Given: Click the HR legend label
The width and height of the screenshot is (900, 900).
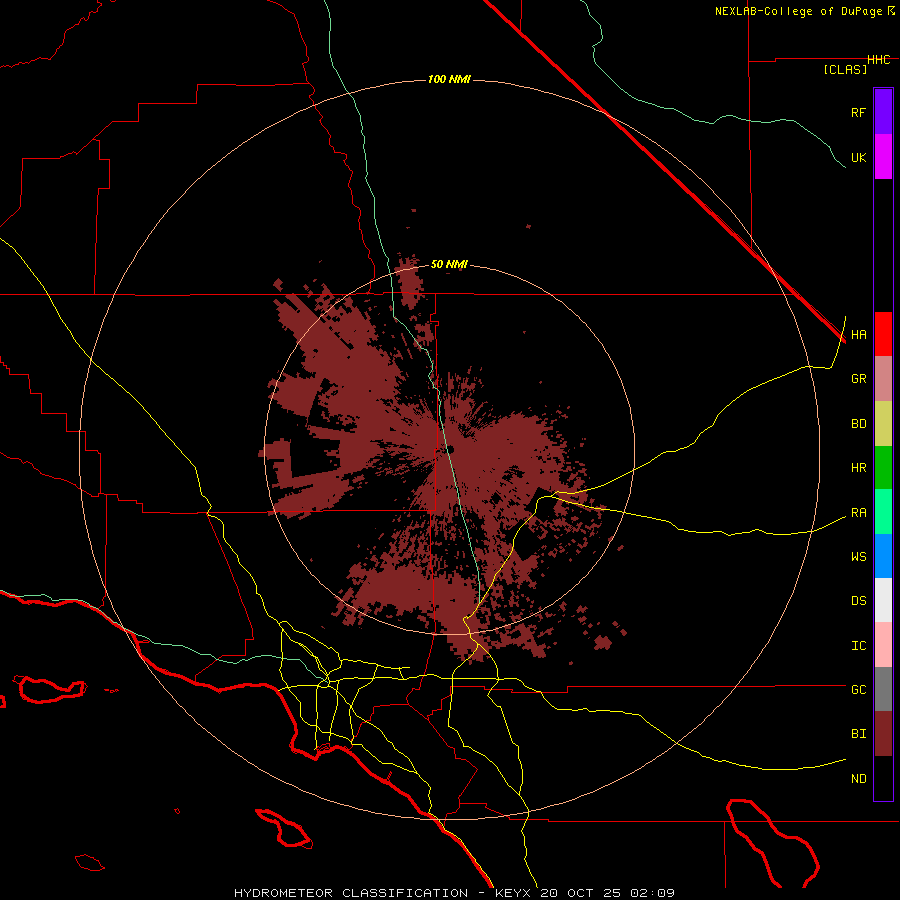Looking at the screenshot, I should click(x=859, y=468).
